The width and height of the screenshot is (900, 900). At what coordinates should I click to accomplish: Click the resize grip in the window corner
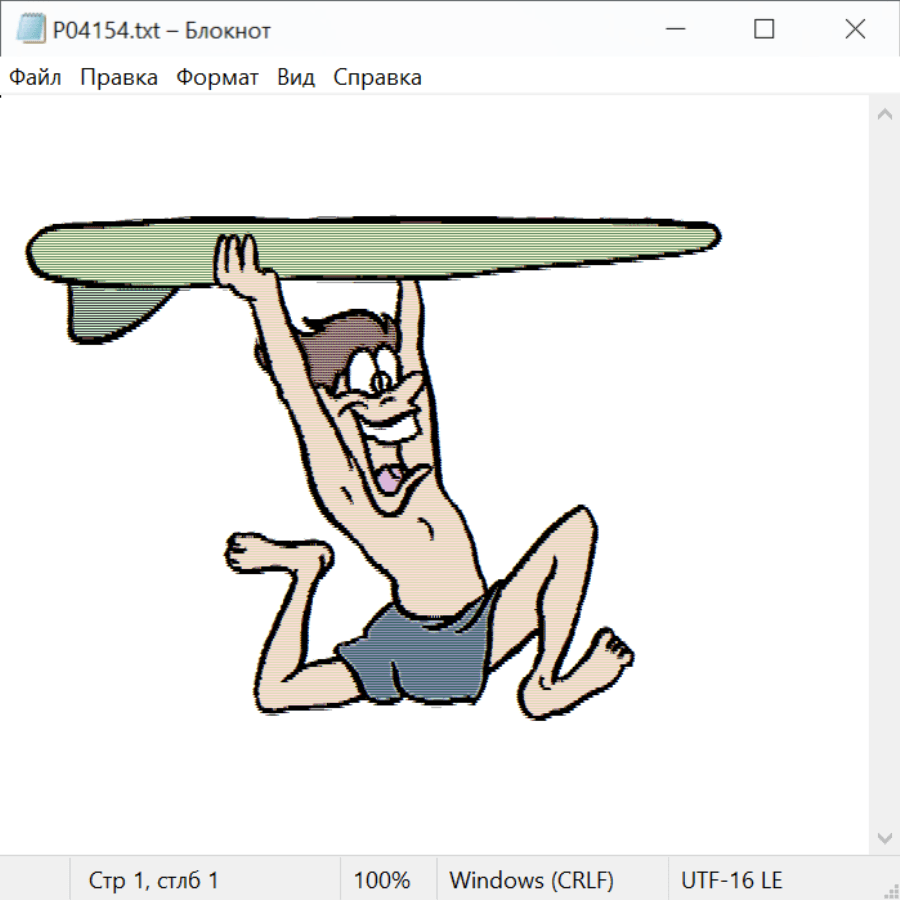(x=890, y=890)
